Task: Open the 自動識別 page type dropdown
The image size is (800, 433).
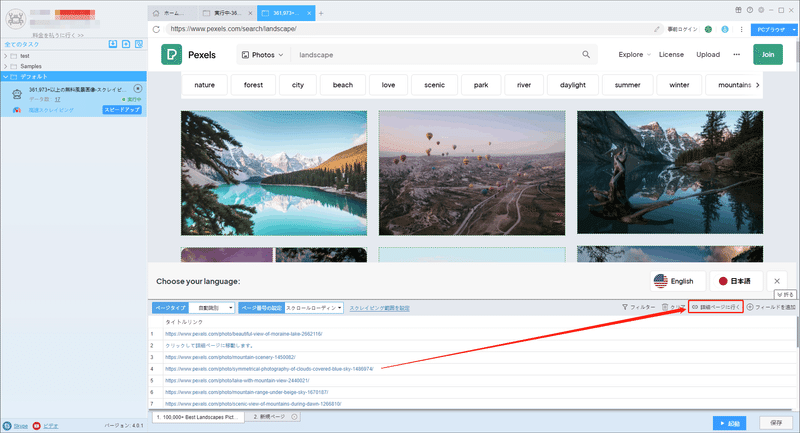Action: pos(212,308)
